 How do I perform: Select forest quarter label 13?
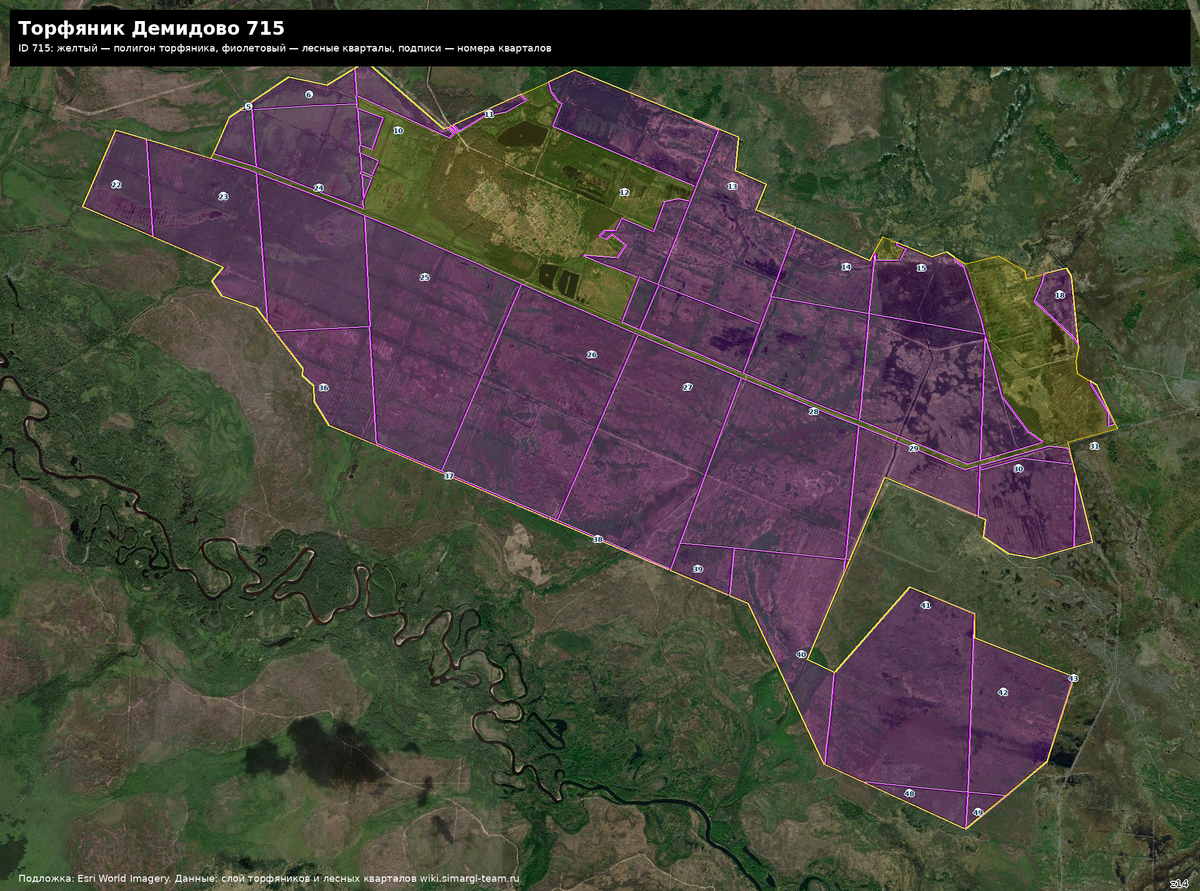pyautogui.click(x=732, y=187)
